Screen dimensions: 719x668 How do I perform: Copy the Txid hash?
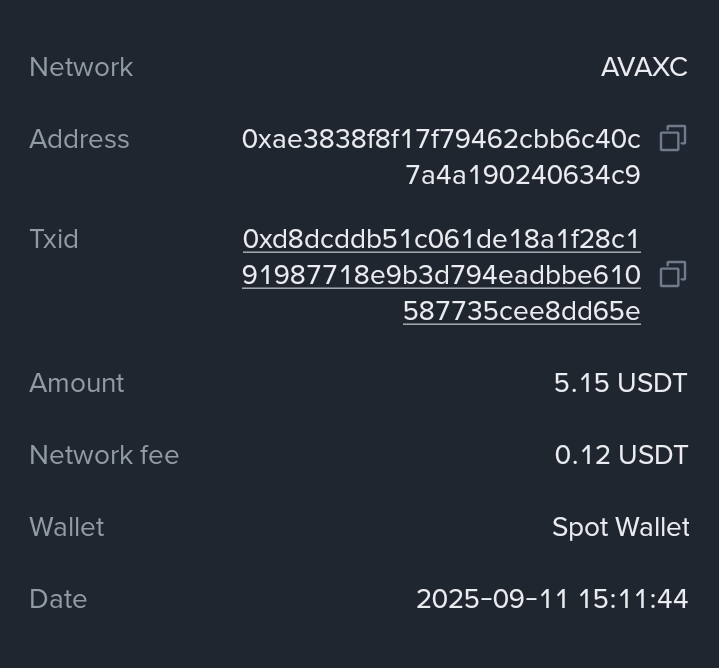tap(673, 275)
